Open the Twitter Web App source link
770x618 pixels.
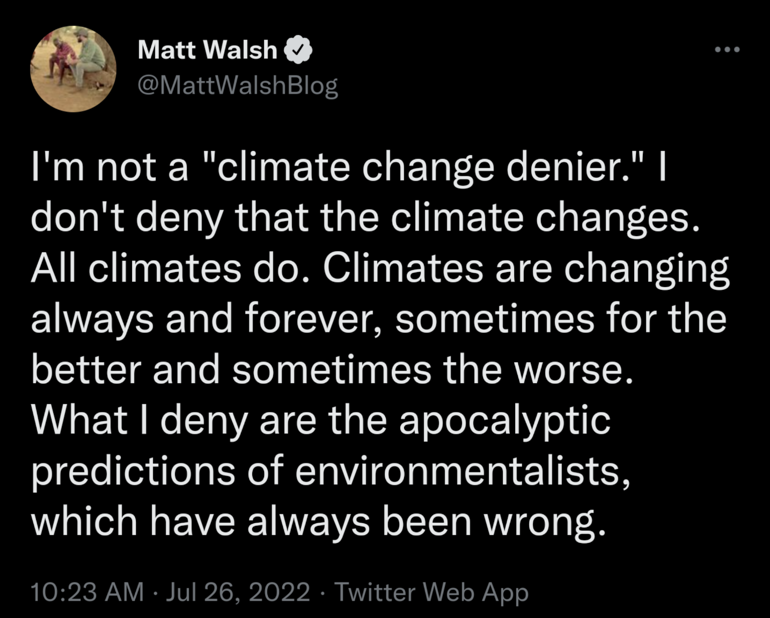click(432, 591)
